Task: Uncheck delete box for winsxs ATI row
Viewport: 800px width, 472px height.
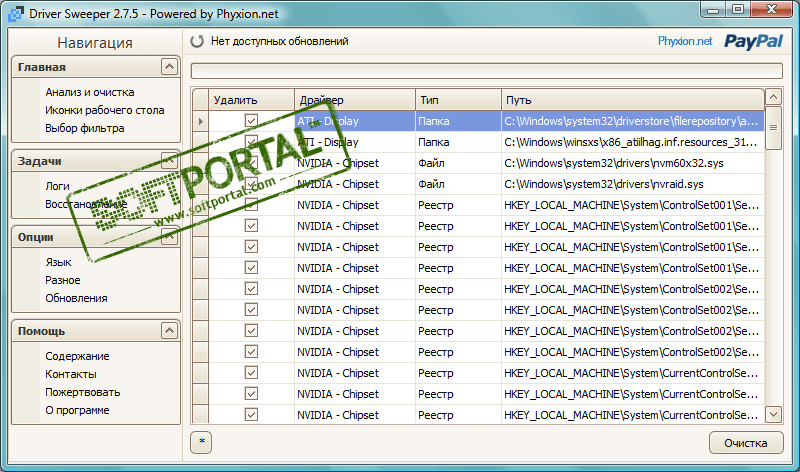Action: 251,142
